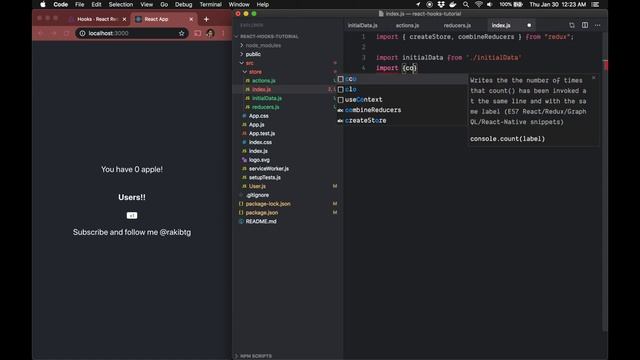This screenshot has width=640, height=360.
Task: Open User.js file
Action: click(x=257, y=186)
